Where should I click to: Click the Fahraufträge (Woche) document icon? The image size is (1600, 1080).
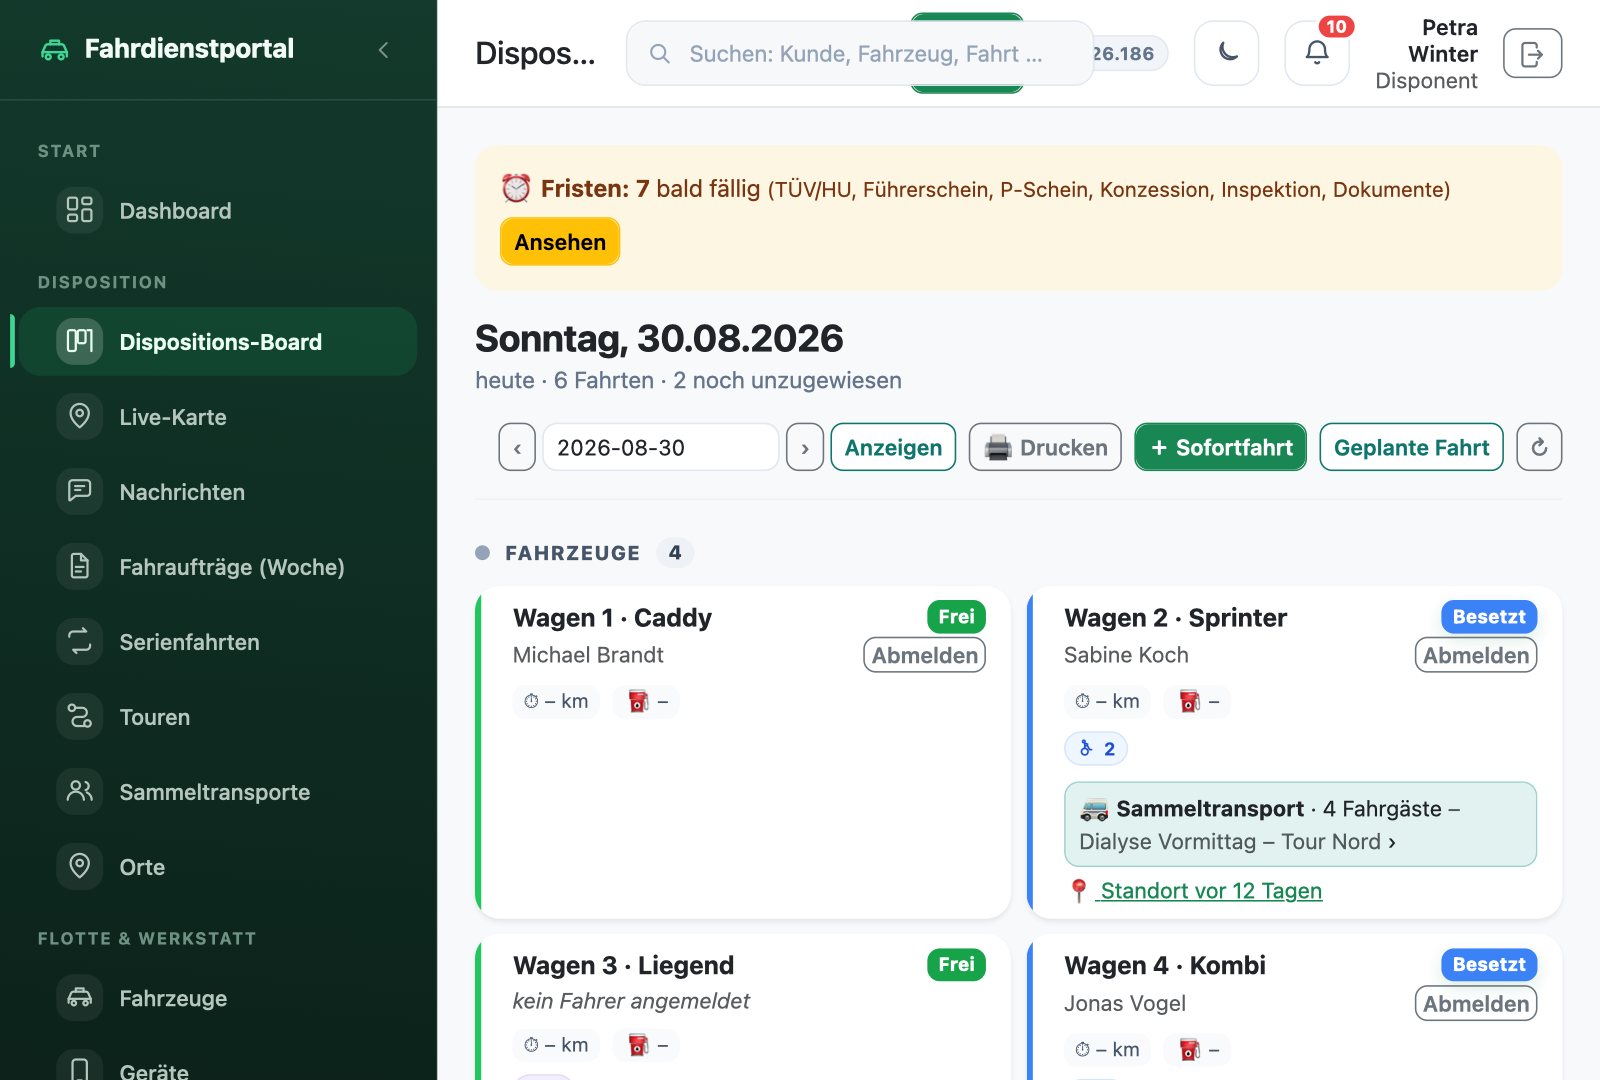[80, 566]
